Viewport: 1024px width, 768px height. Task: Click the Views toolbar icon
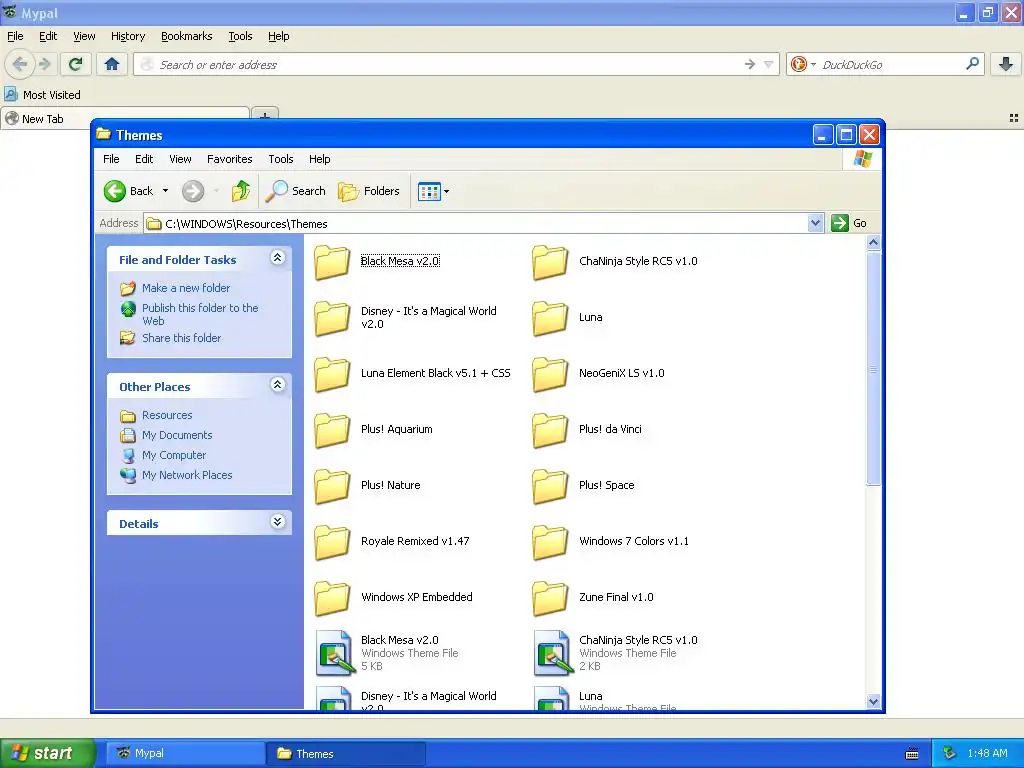(x=428, y=192)
